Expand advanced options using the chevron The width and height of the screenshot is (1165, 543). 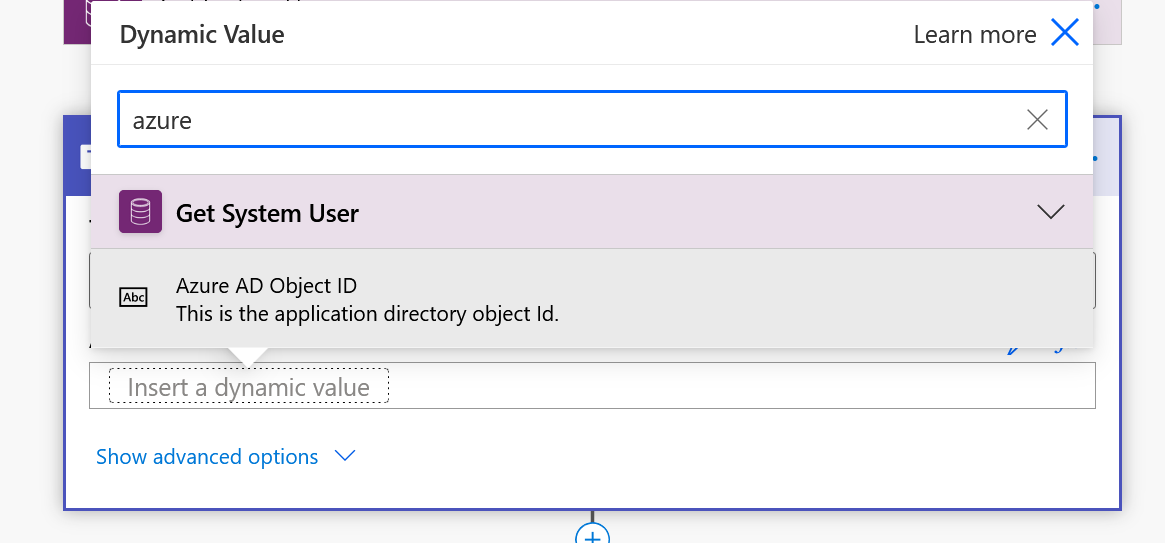(345, 456)
